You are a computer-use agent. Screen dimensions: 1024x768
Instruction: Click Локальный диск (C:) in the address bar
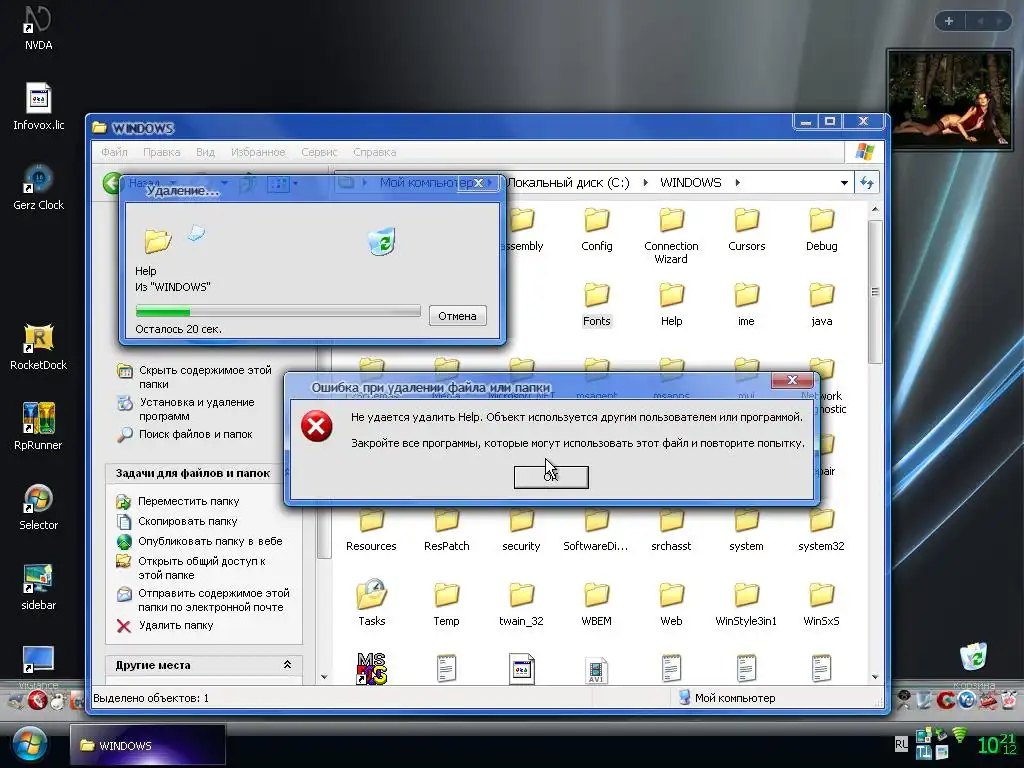[x=568, y=183]
